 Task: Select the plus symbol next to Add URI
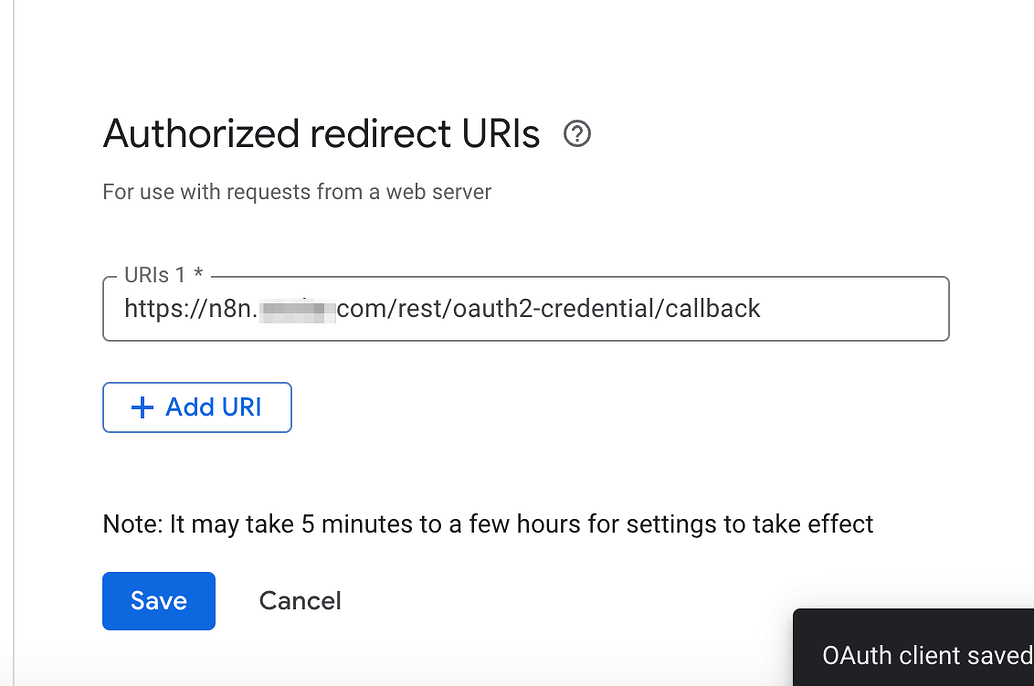tap(140, 407)
